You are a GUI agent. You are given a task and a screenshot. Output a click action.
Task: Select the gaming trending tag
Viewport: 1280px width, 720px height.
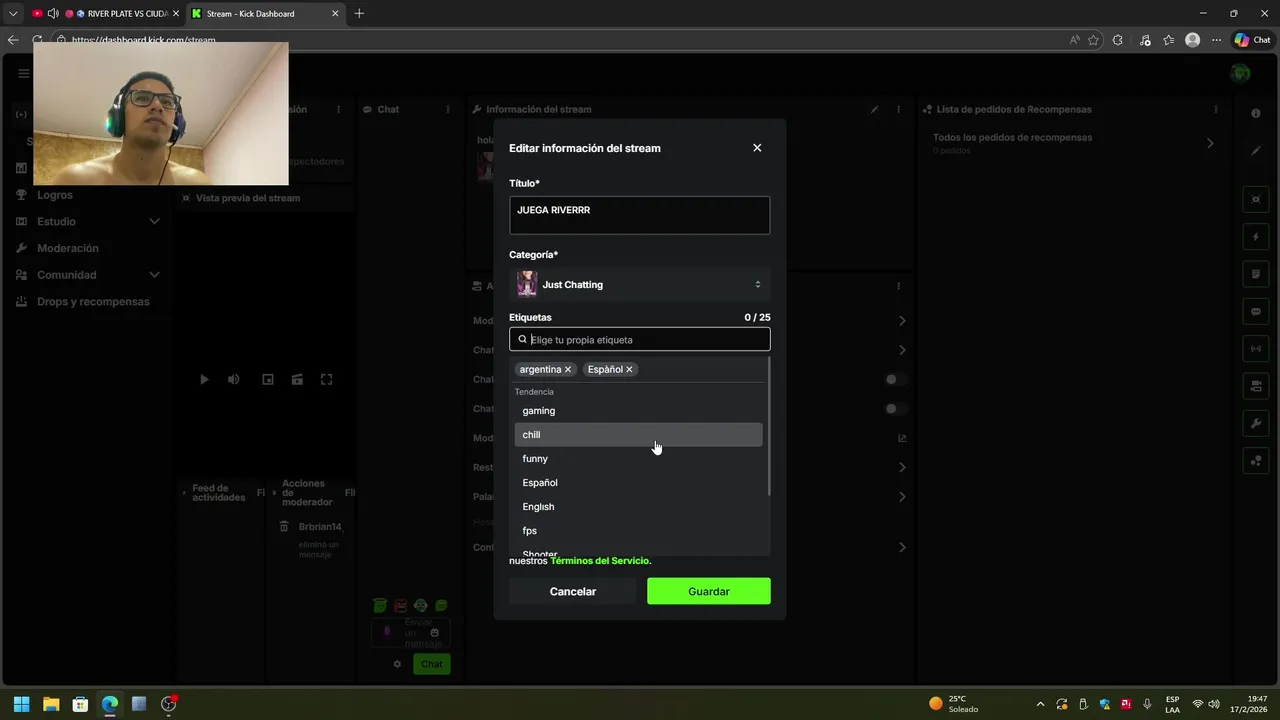tap(638, 411)
